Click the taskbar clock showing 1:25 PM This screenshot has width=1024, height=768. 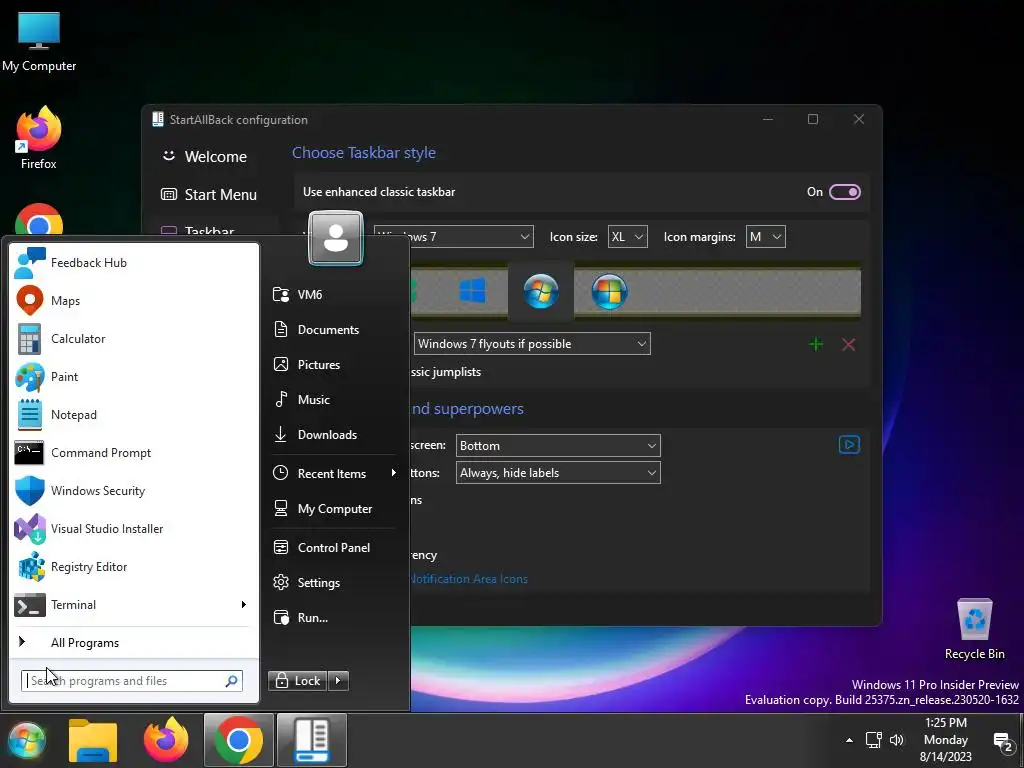[x=946, y=740]
